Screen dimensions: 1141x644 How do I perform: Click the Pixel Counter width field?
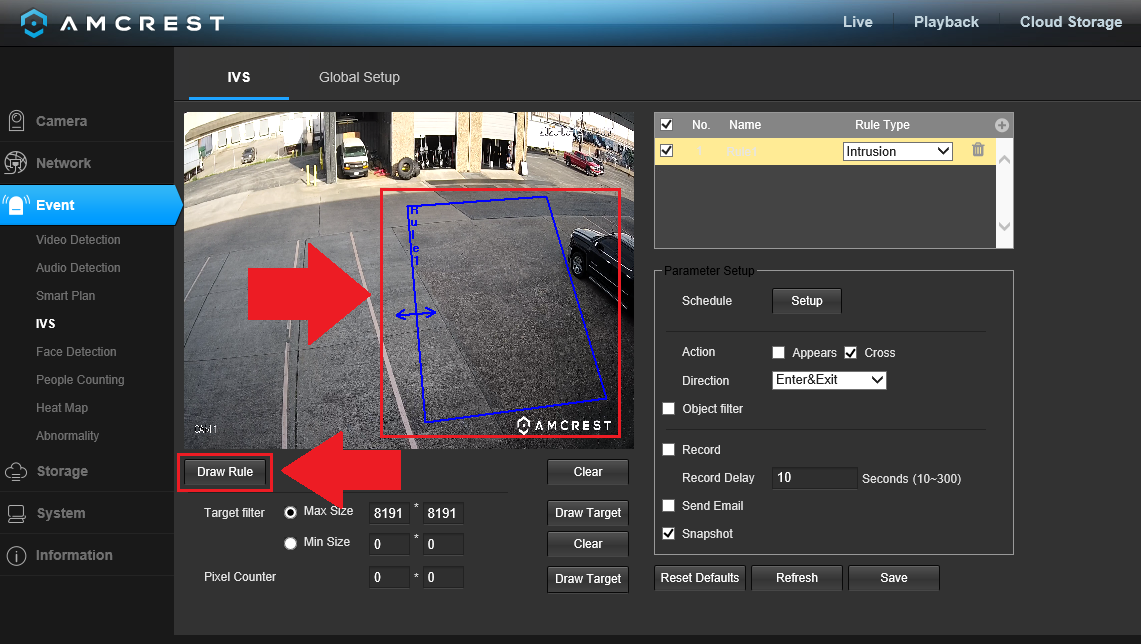389,577
